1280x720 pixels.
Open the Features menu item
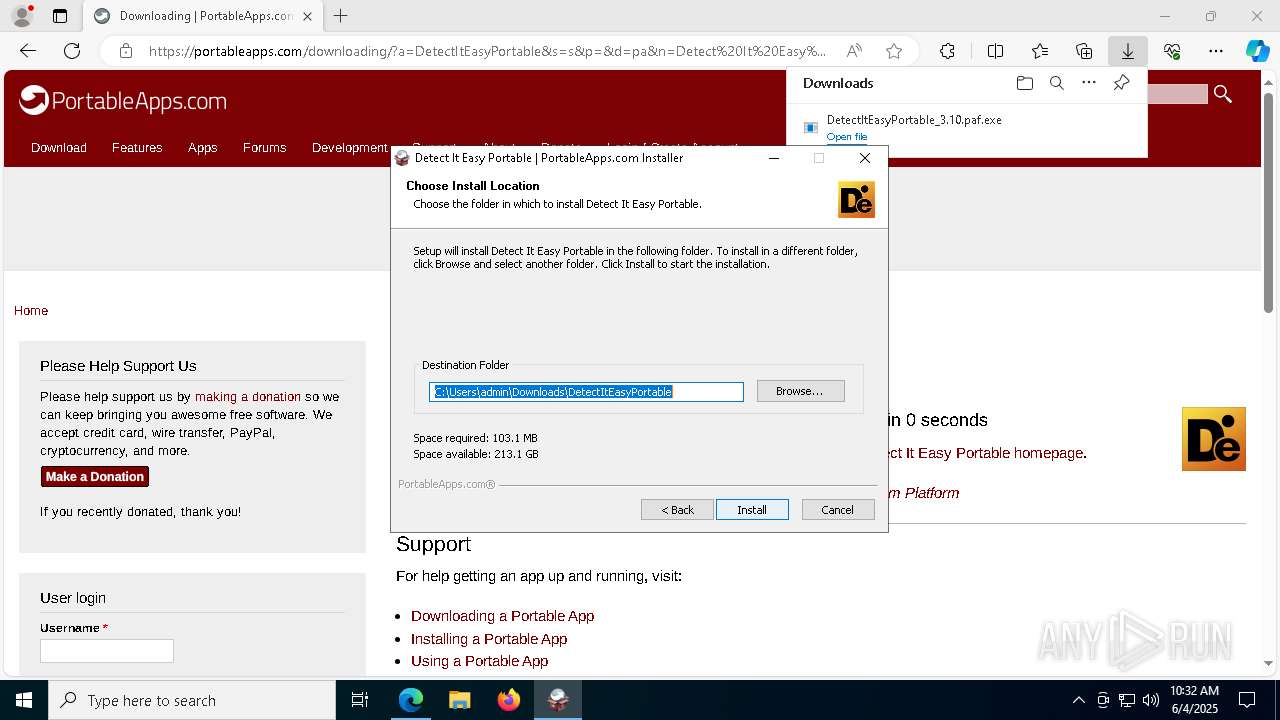[x=137, y=148]
